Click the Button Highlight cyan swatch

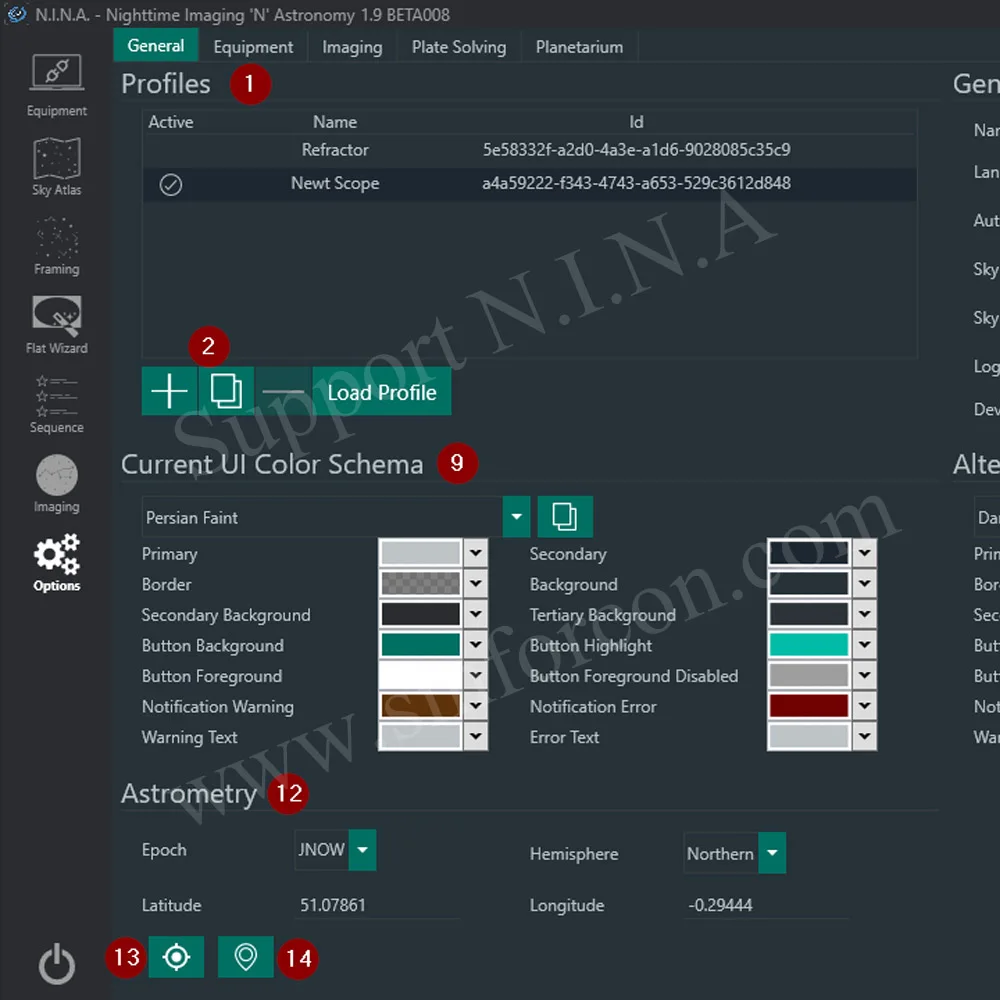click(x=809, y=644)
